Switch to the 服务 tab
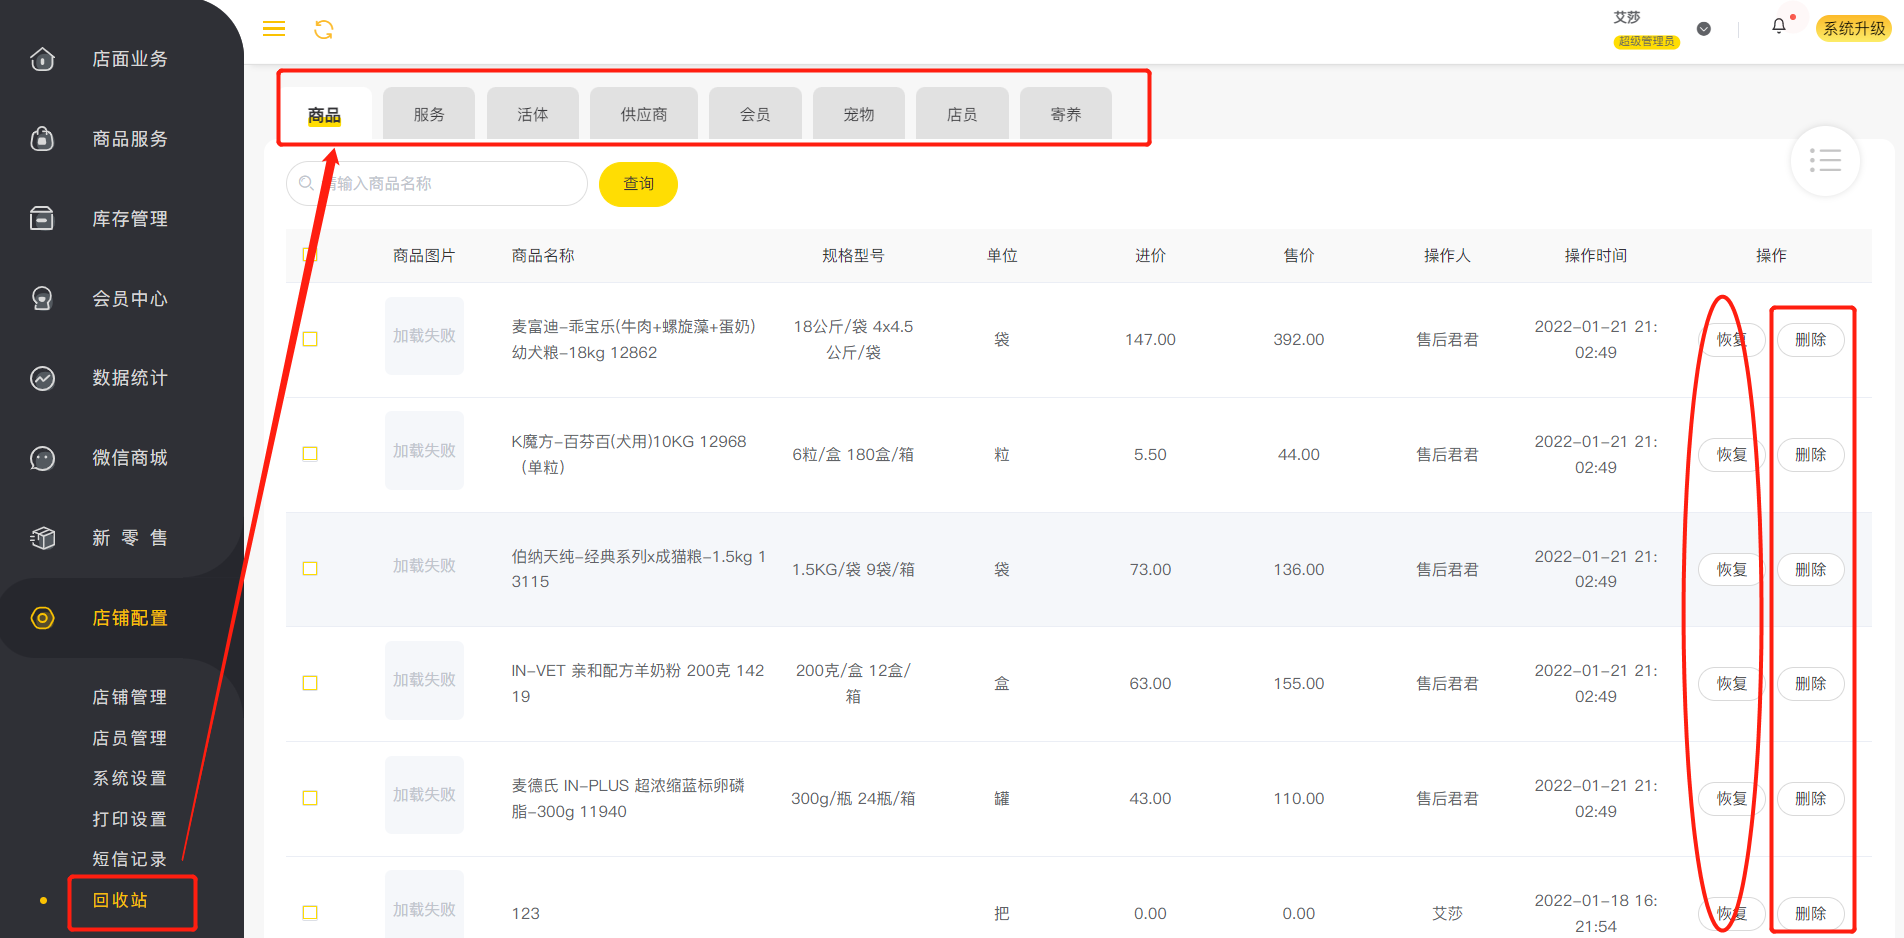 point(429,114)
